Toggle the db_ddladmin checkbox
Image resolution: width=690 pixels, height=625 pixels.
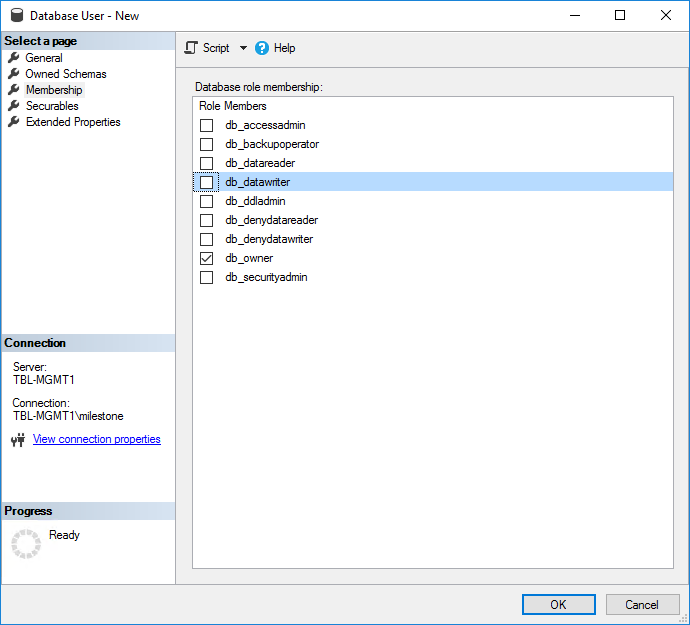206,201
